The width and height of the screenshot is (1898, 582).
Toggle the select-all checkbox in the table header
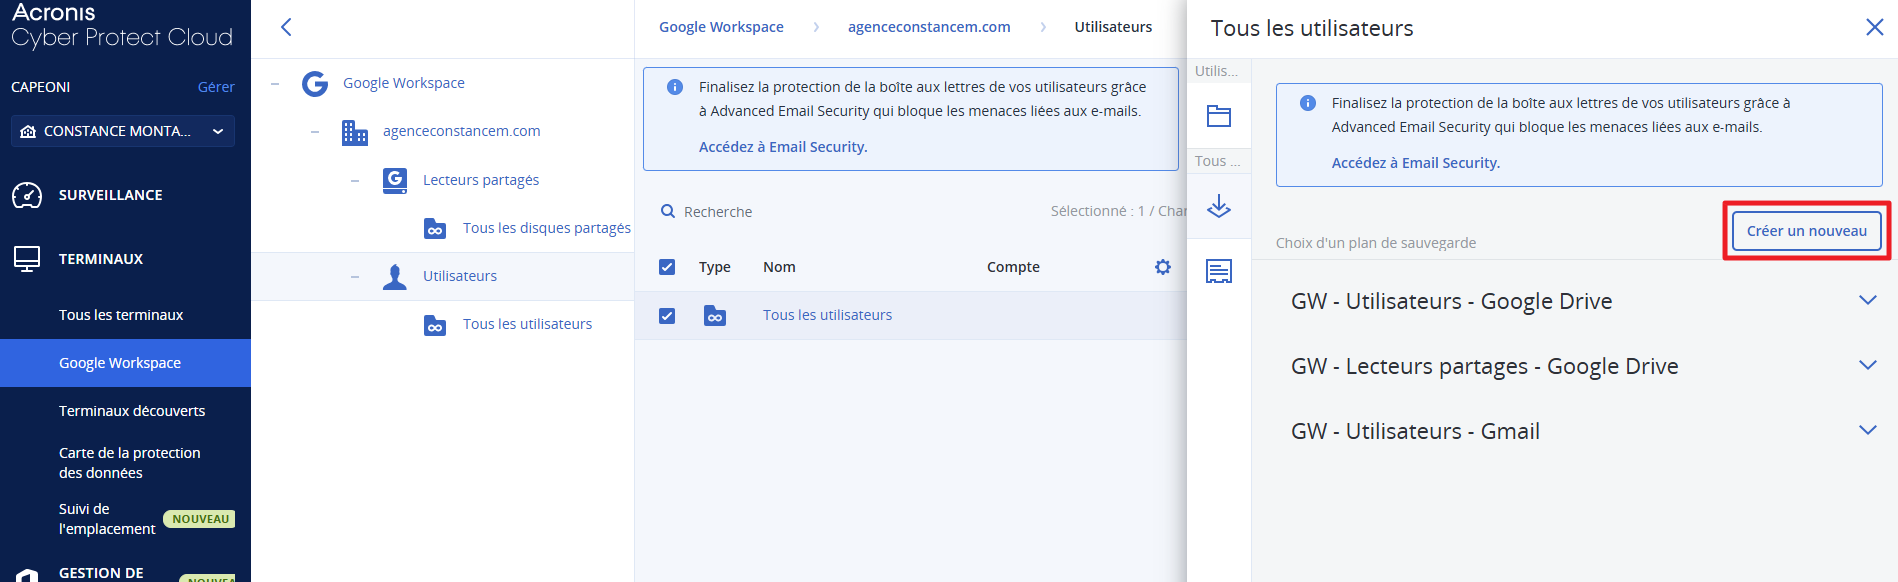(x=667, y=267)
